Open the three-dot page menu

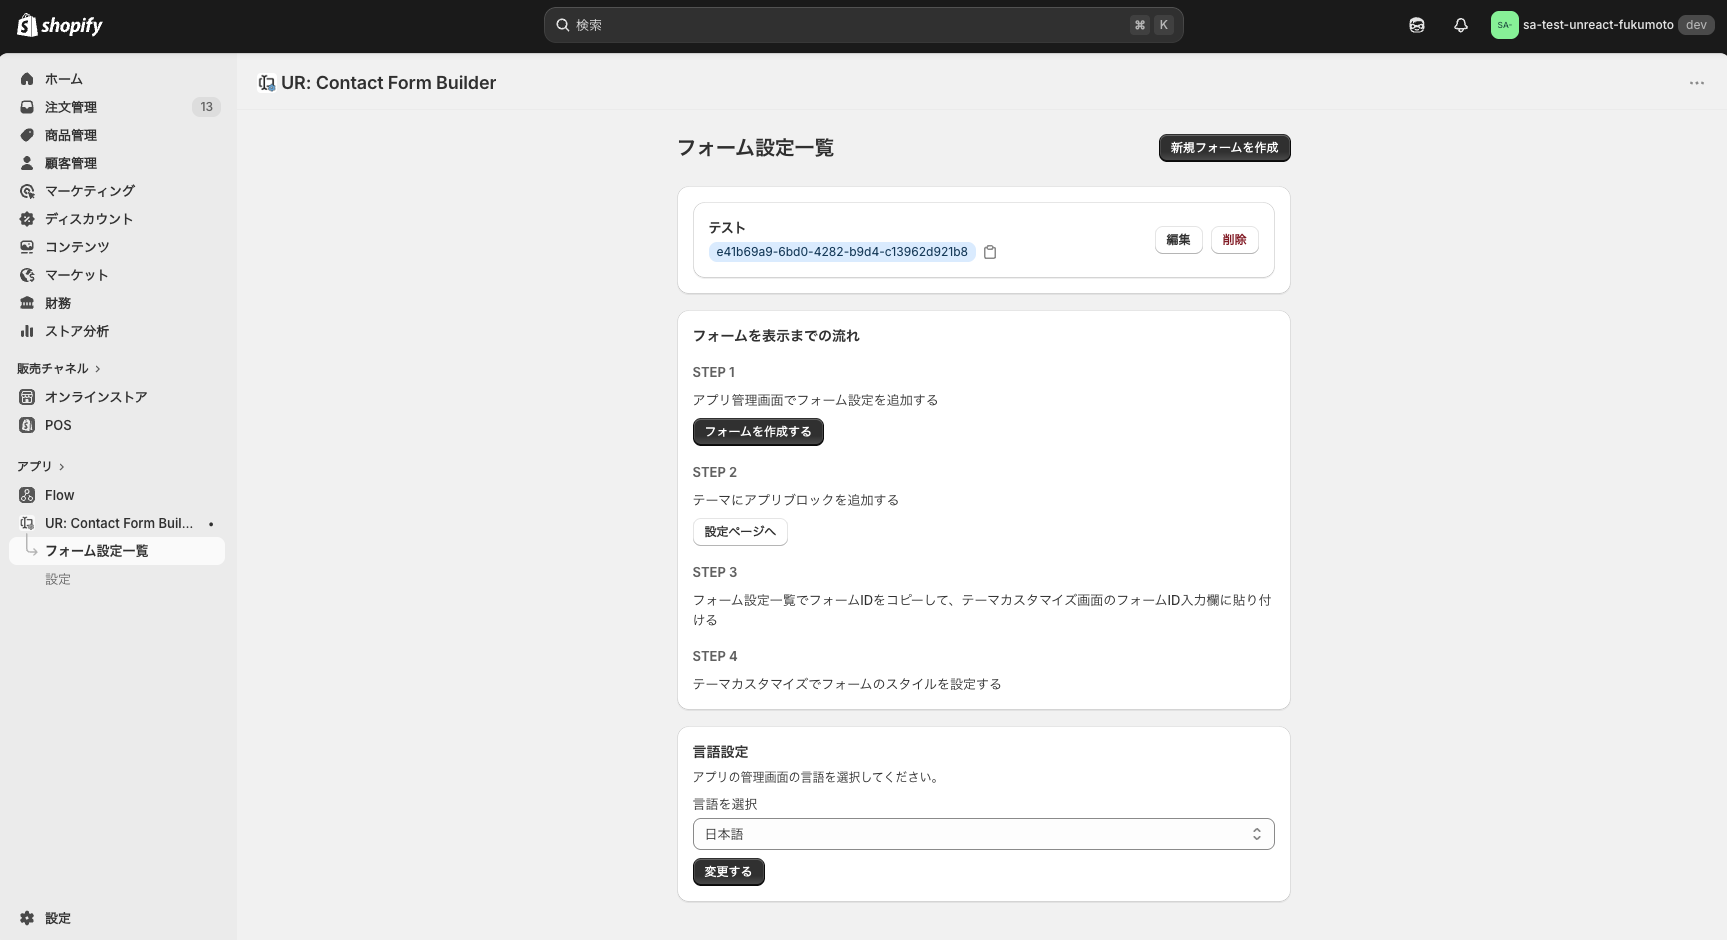click(x=1697, y=83)
